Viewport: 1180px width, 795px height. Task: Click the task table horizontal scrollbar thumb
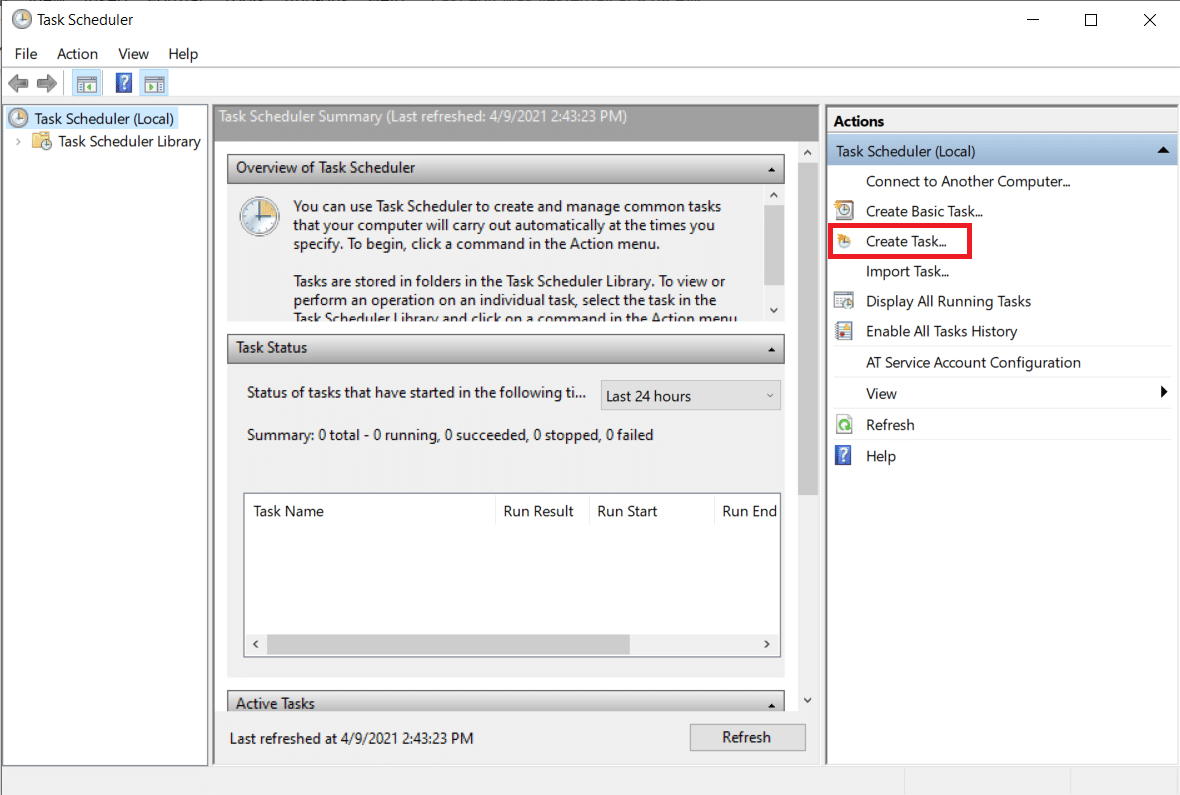449,644
